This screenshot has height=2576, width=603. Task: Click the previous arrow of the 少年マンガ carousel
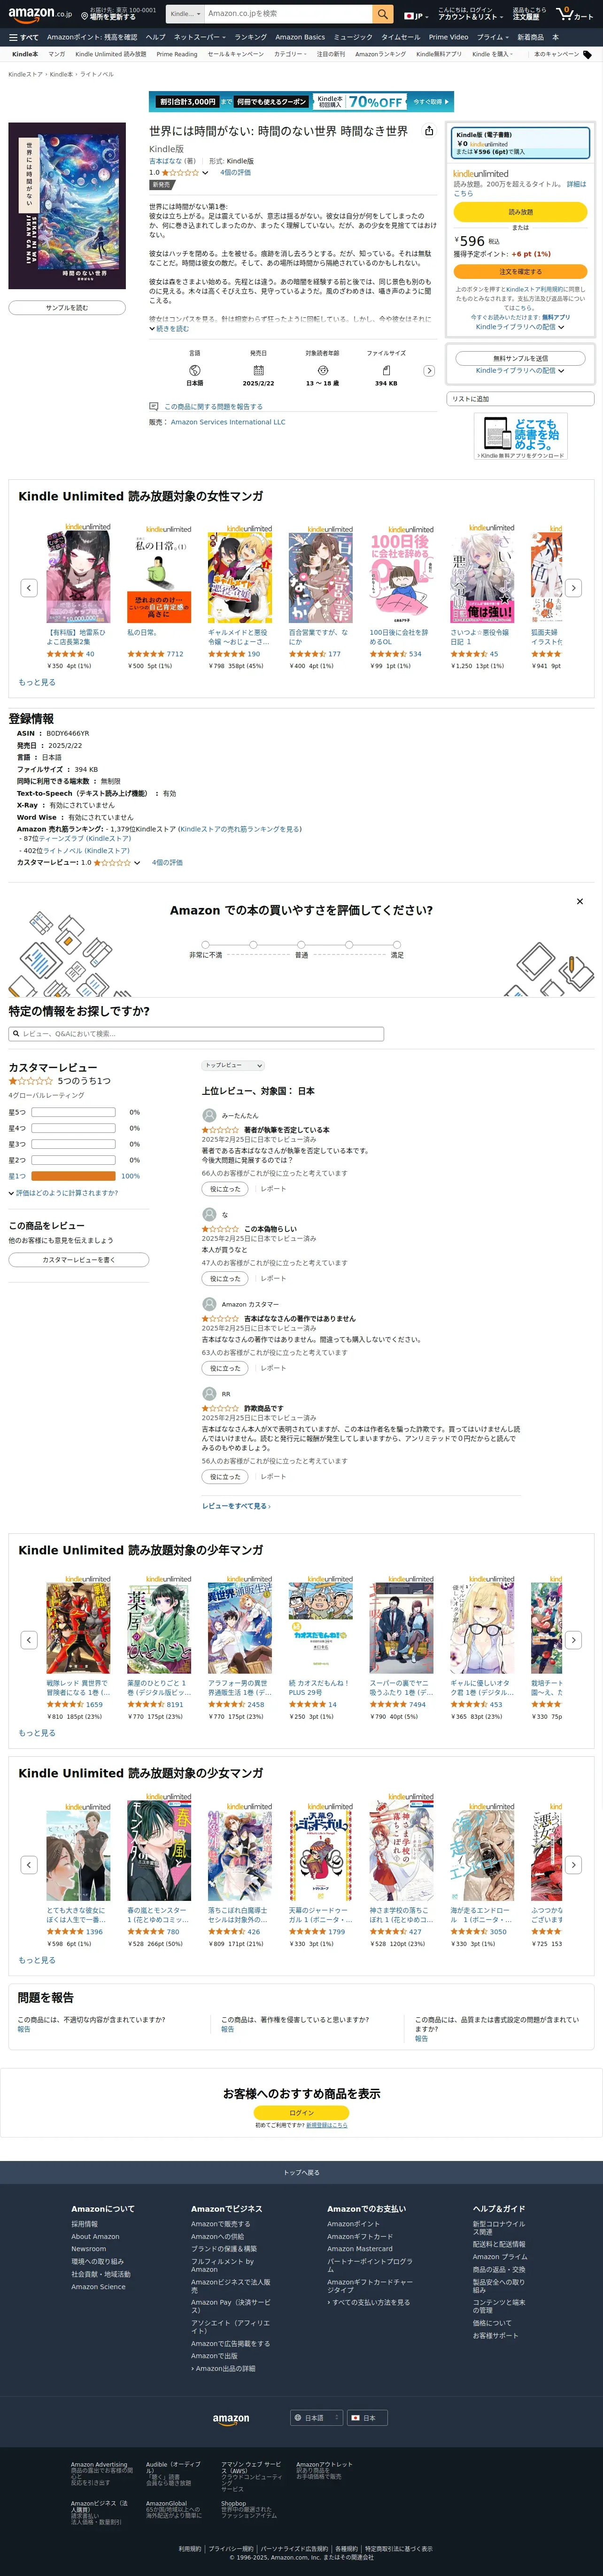(29, 1640)
